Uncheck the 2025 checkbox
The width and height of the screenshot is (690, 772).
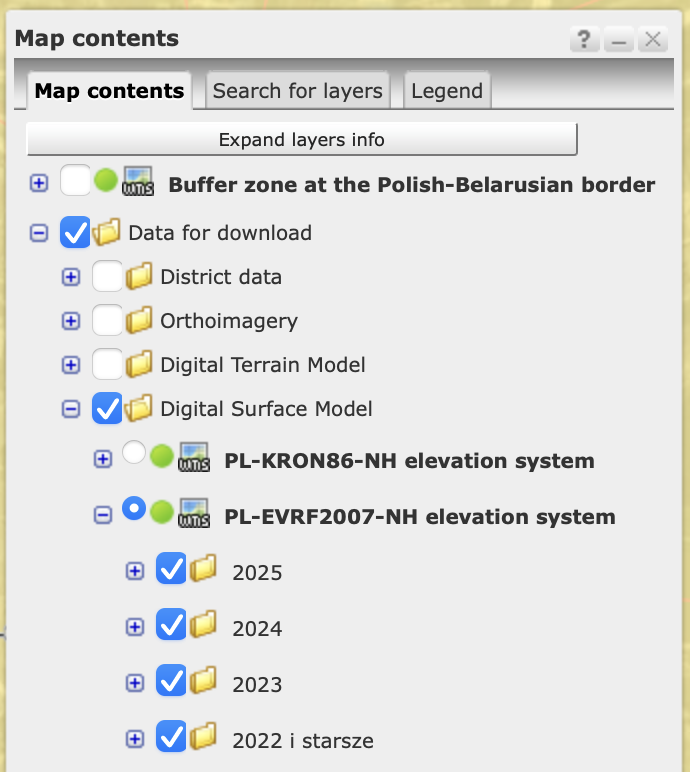click(171, 568)
